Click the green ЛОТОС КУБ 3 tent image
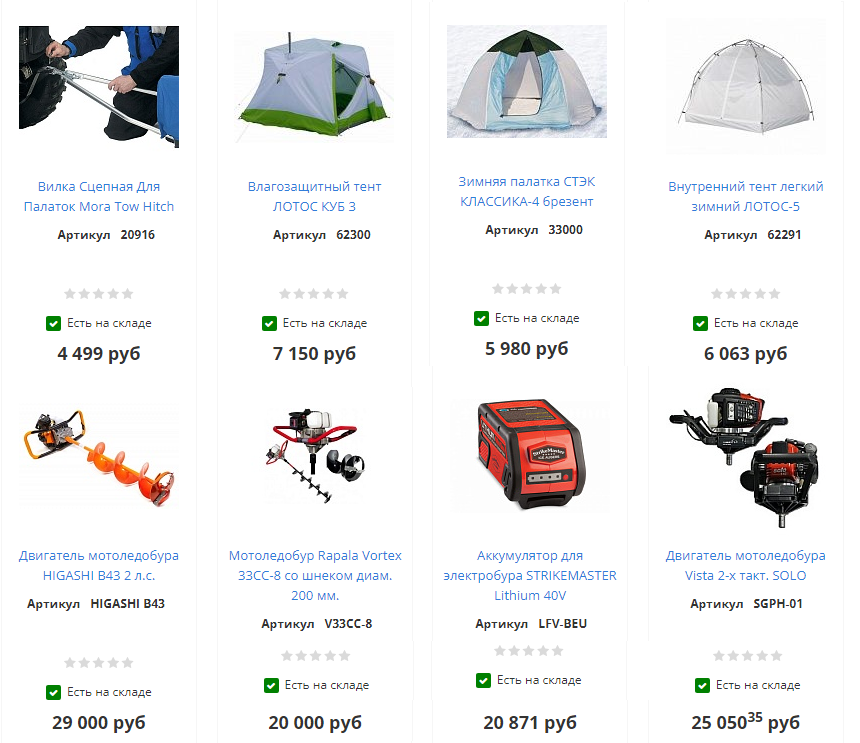 (x=314, y=88)
